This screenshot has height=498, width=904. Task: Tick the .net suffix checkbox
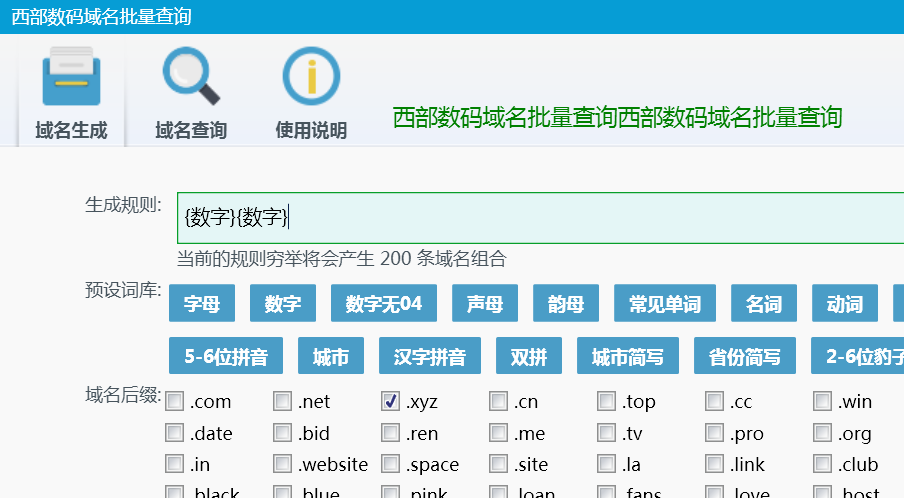(x=283, y=402)
